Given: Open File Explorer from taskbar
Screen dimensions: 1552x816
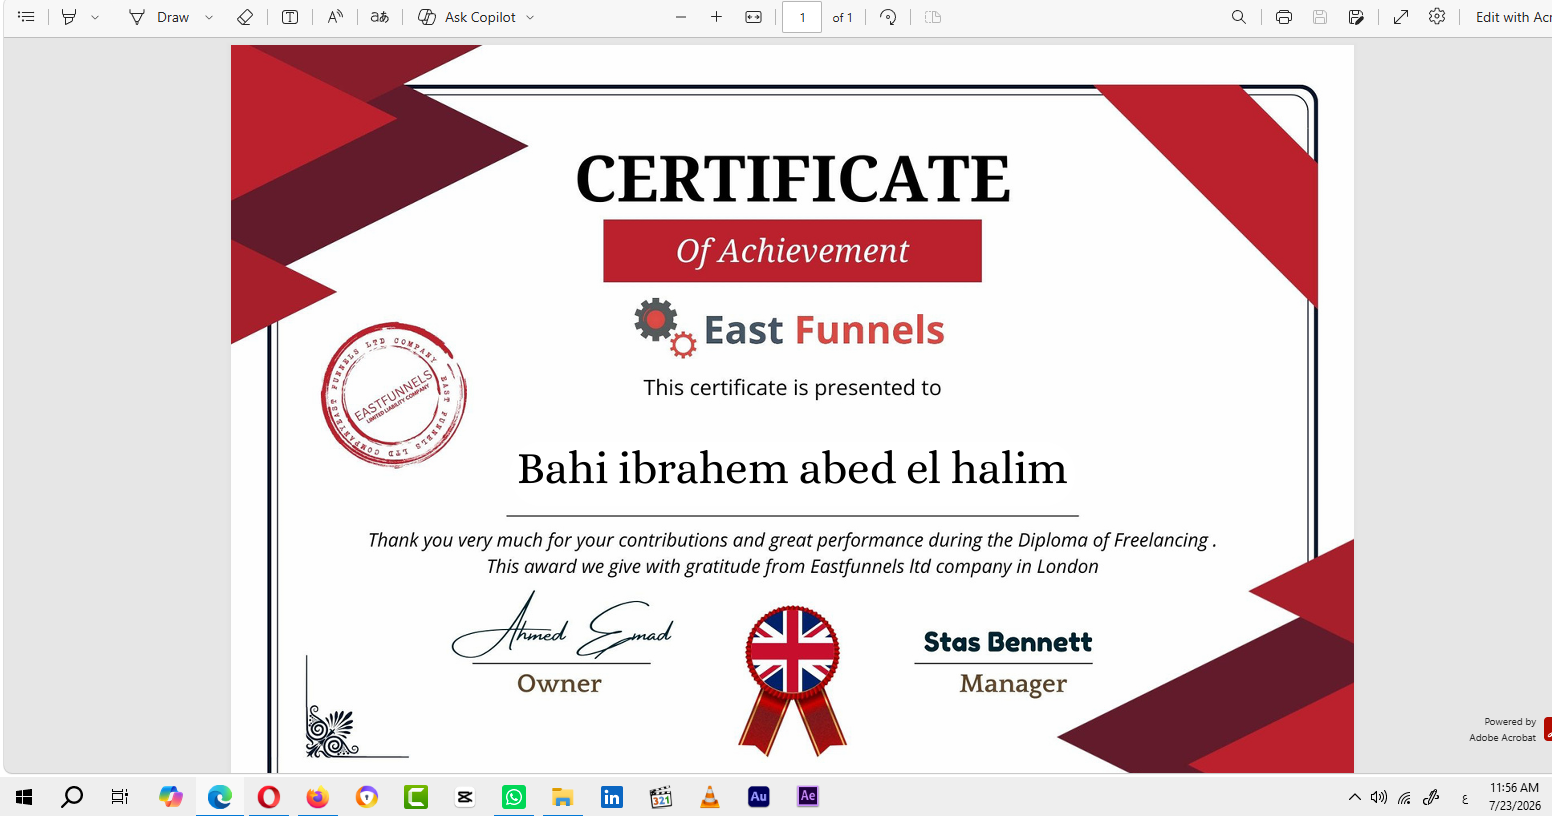Looking at the screenshot, I should 563,797.
